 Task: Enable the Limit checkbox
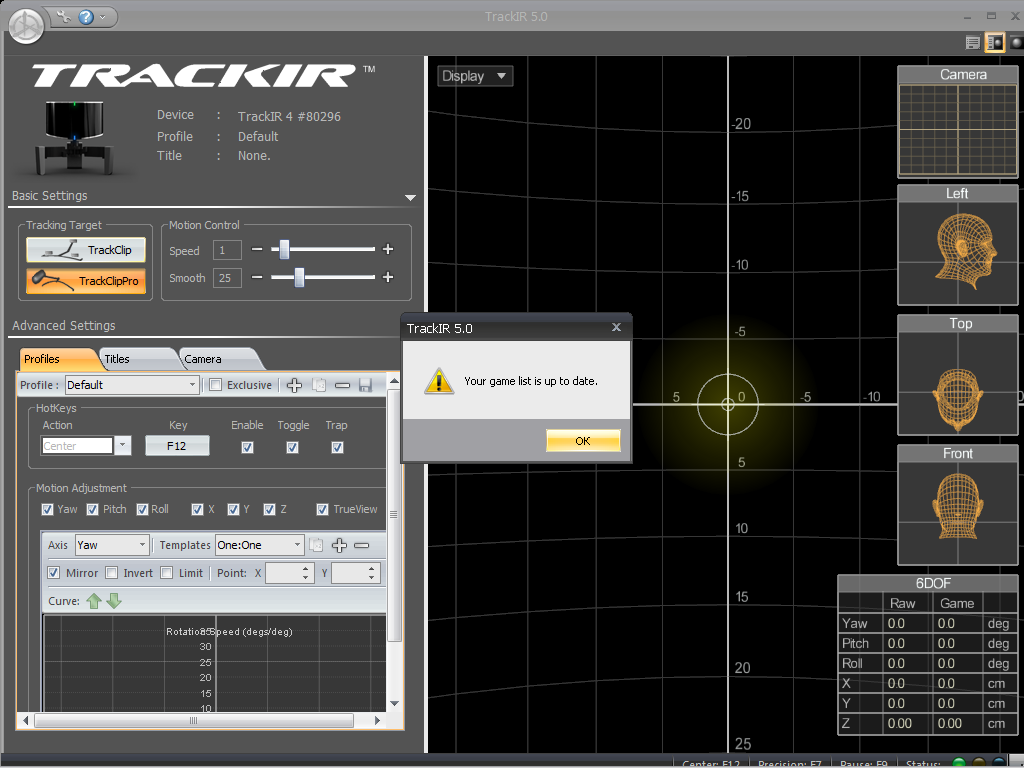(167, 573)
